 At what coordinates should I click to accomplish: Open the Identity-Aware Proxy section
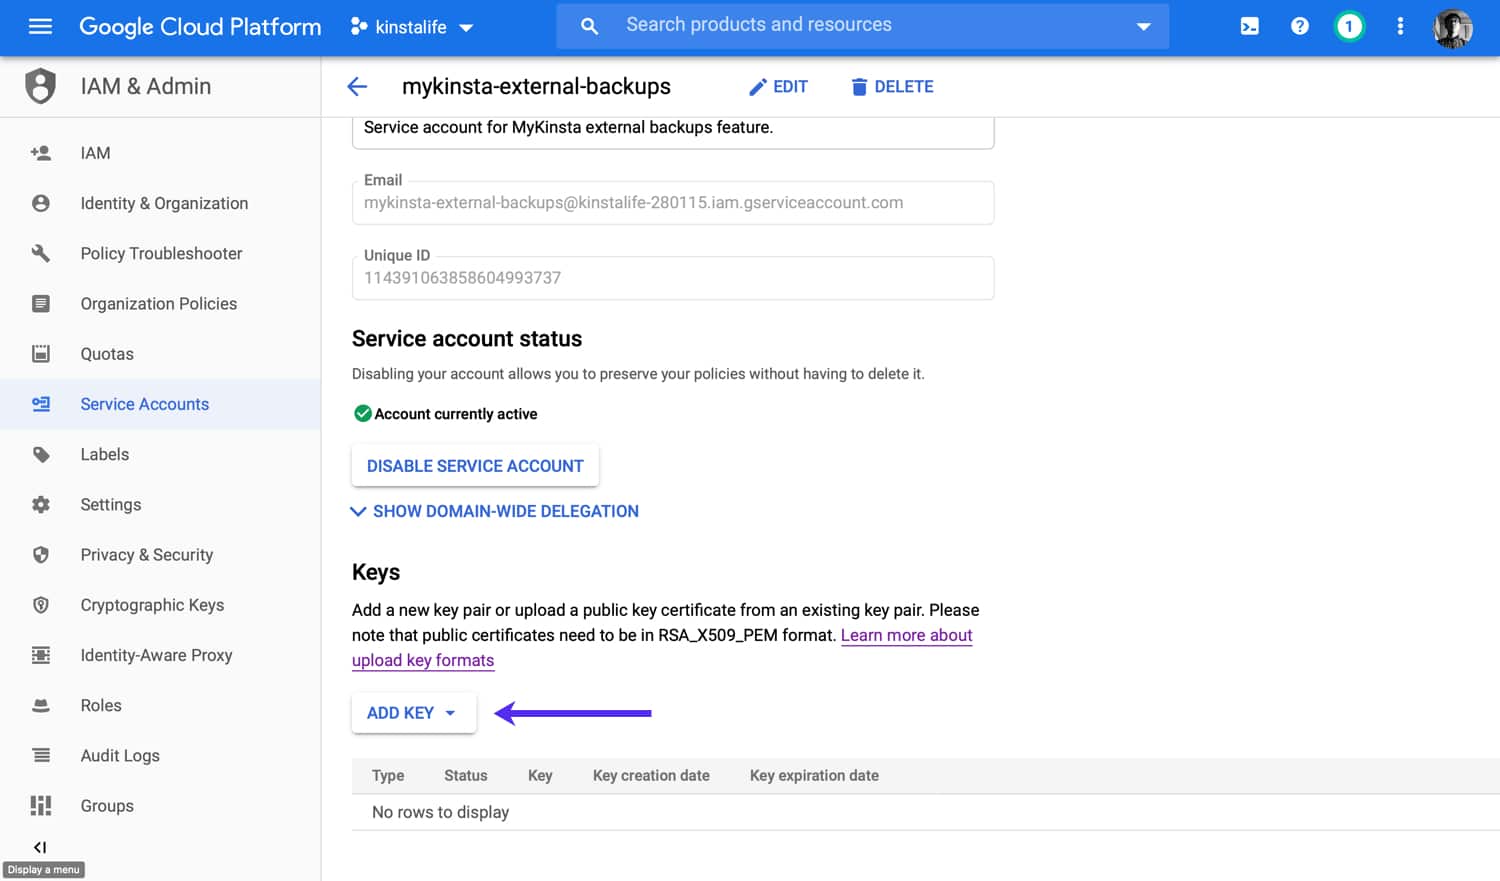pyautogui.click(x=157, y=654)
